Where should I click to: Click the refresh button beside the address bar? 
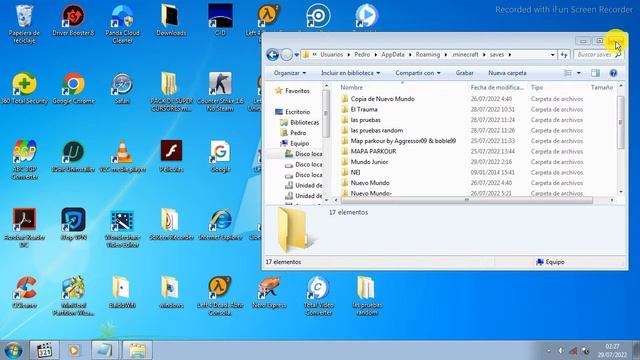(564, 54)
